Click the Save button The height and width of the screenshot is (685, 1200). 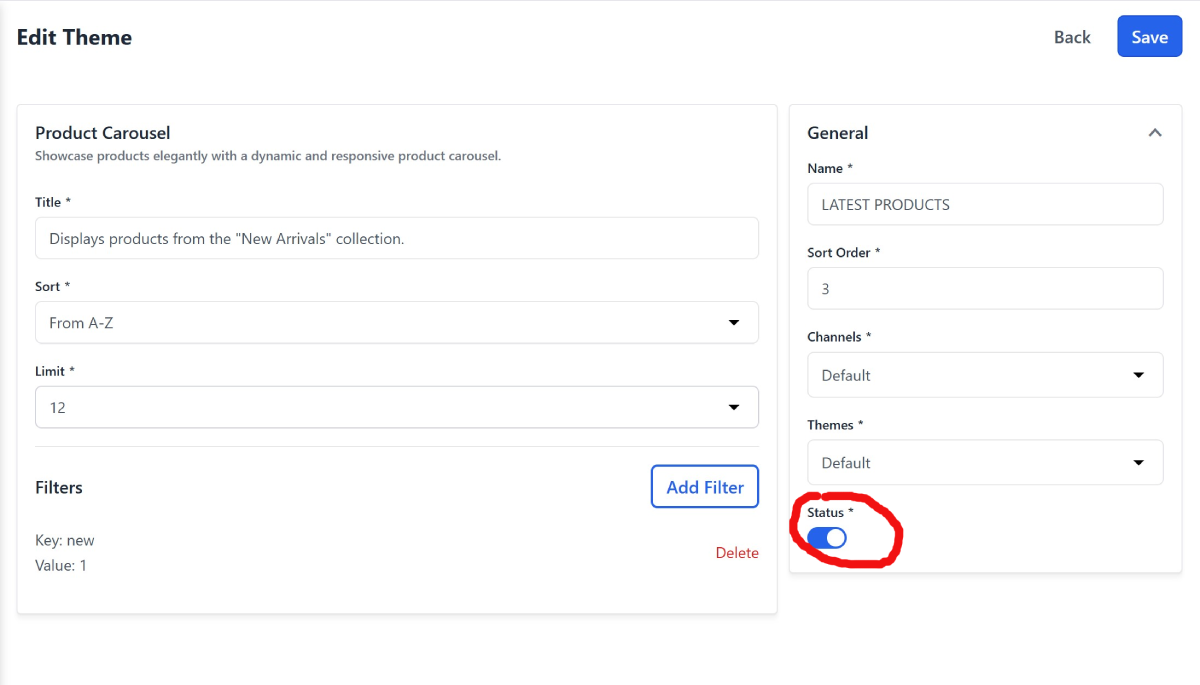1149,37
